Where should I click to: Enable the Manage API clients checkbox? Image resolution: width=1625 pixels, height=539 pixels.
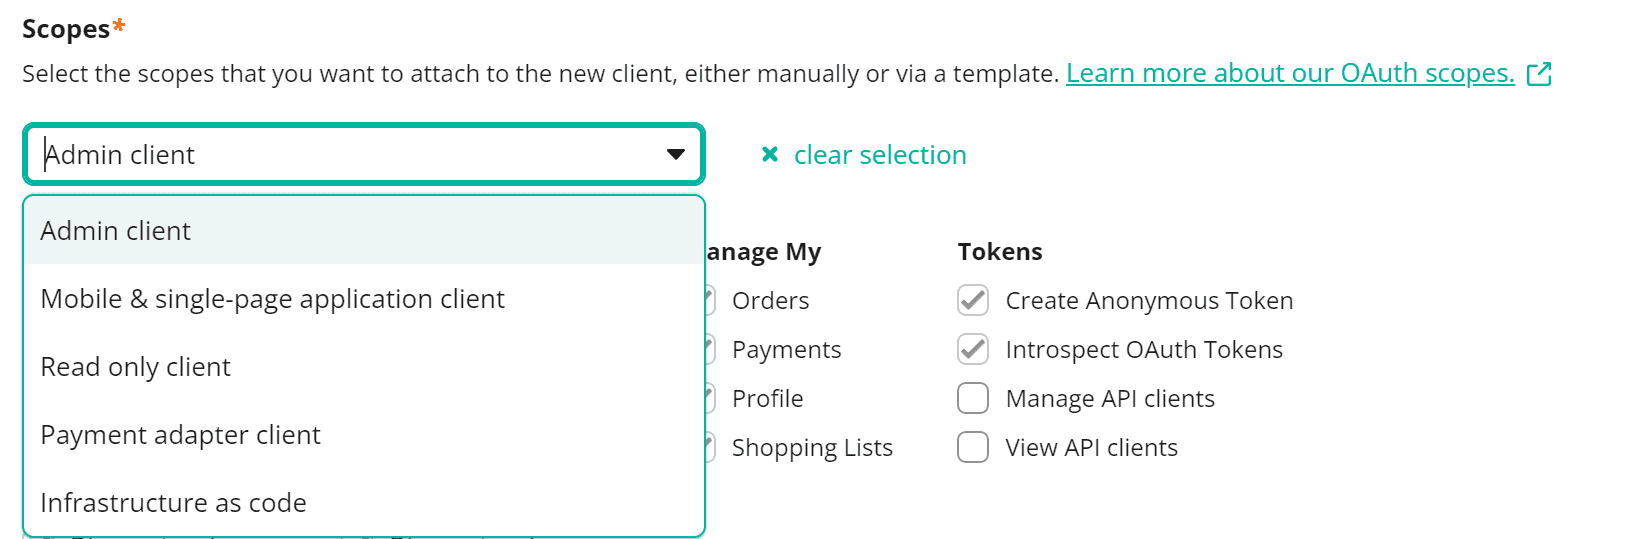973,398
